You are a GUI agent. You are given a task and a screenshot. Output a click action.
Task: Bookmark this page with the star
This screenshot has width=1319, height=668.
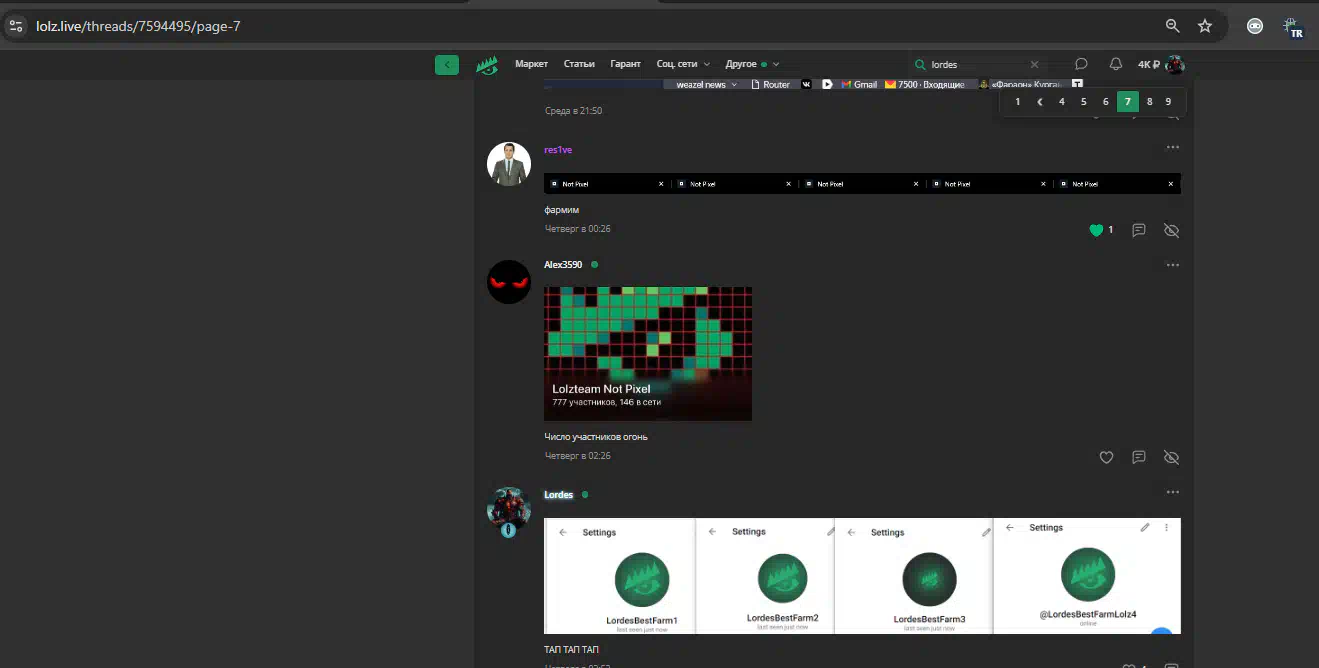coord(1205,26)
